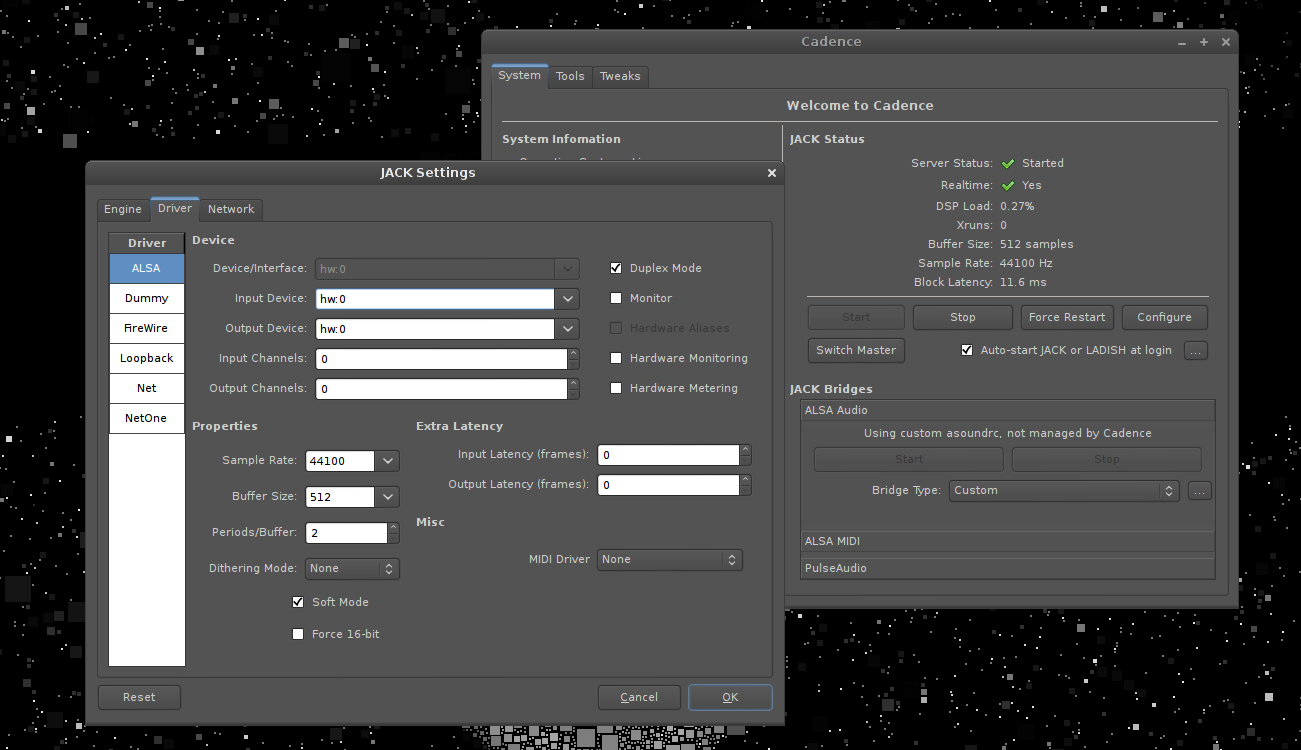Open the Sample Rate dropdown
The height and width of the screenshot is (750, 1301).
(x=388, y=461)
